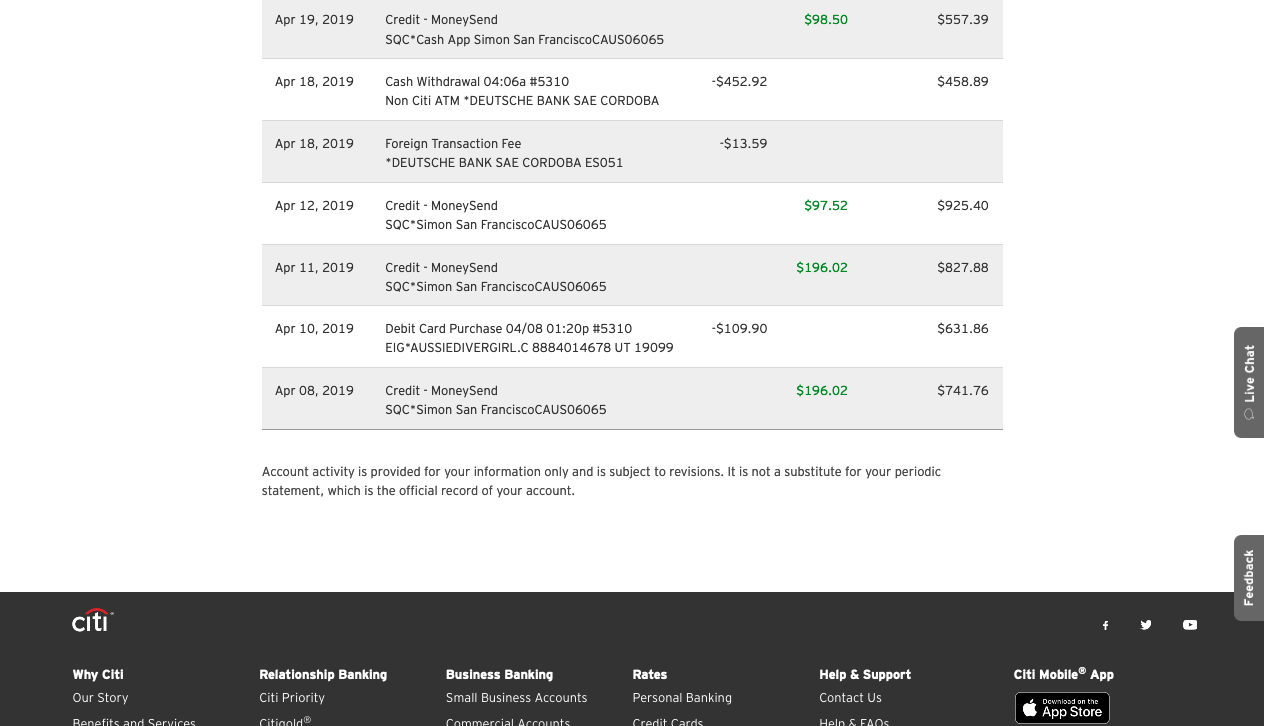Open Citi's Facebook page icon

[1105, 625]
